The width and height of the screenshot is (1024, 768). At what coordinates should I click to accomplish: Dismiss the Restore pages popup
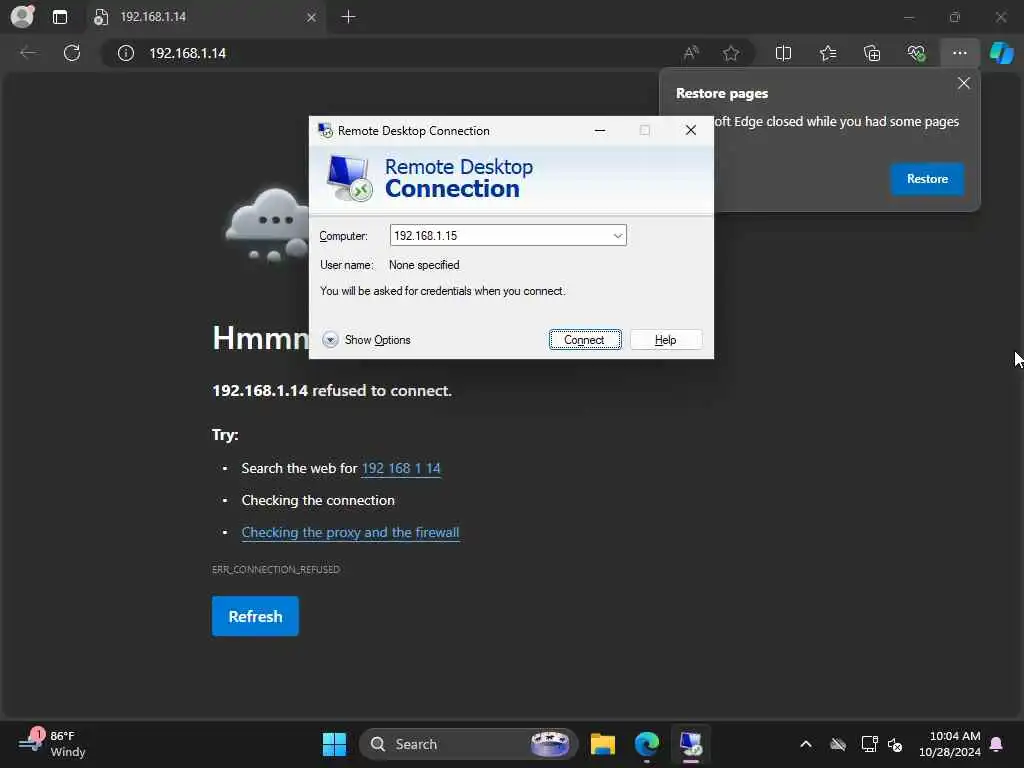pos(964,83)
